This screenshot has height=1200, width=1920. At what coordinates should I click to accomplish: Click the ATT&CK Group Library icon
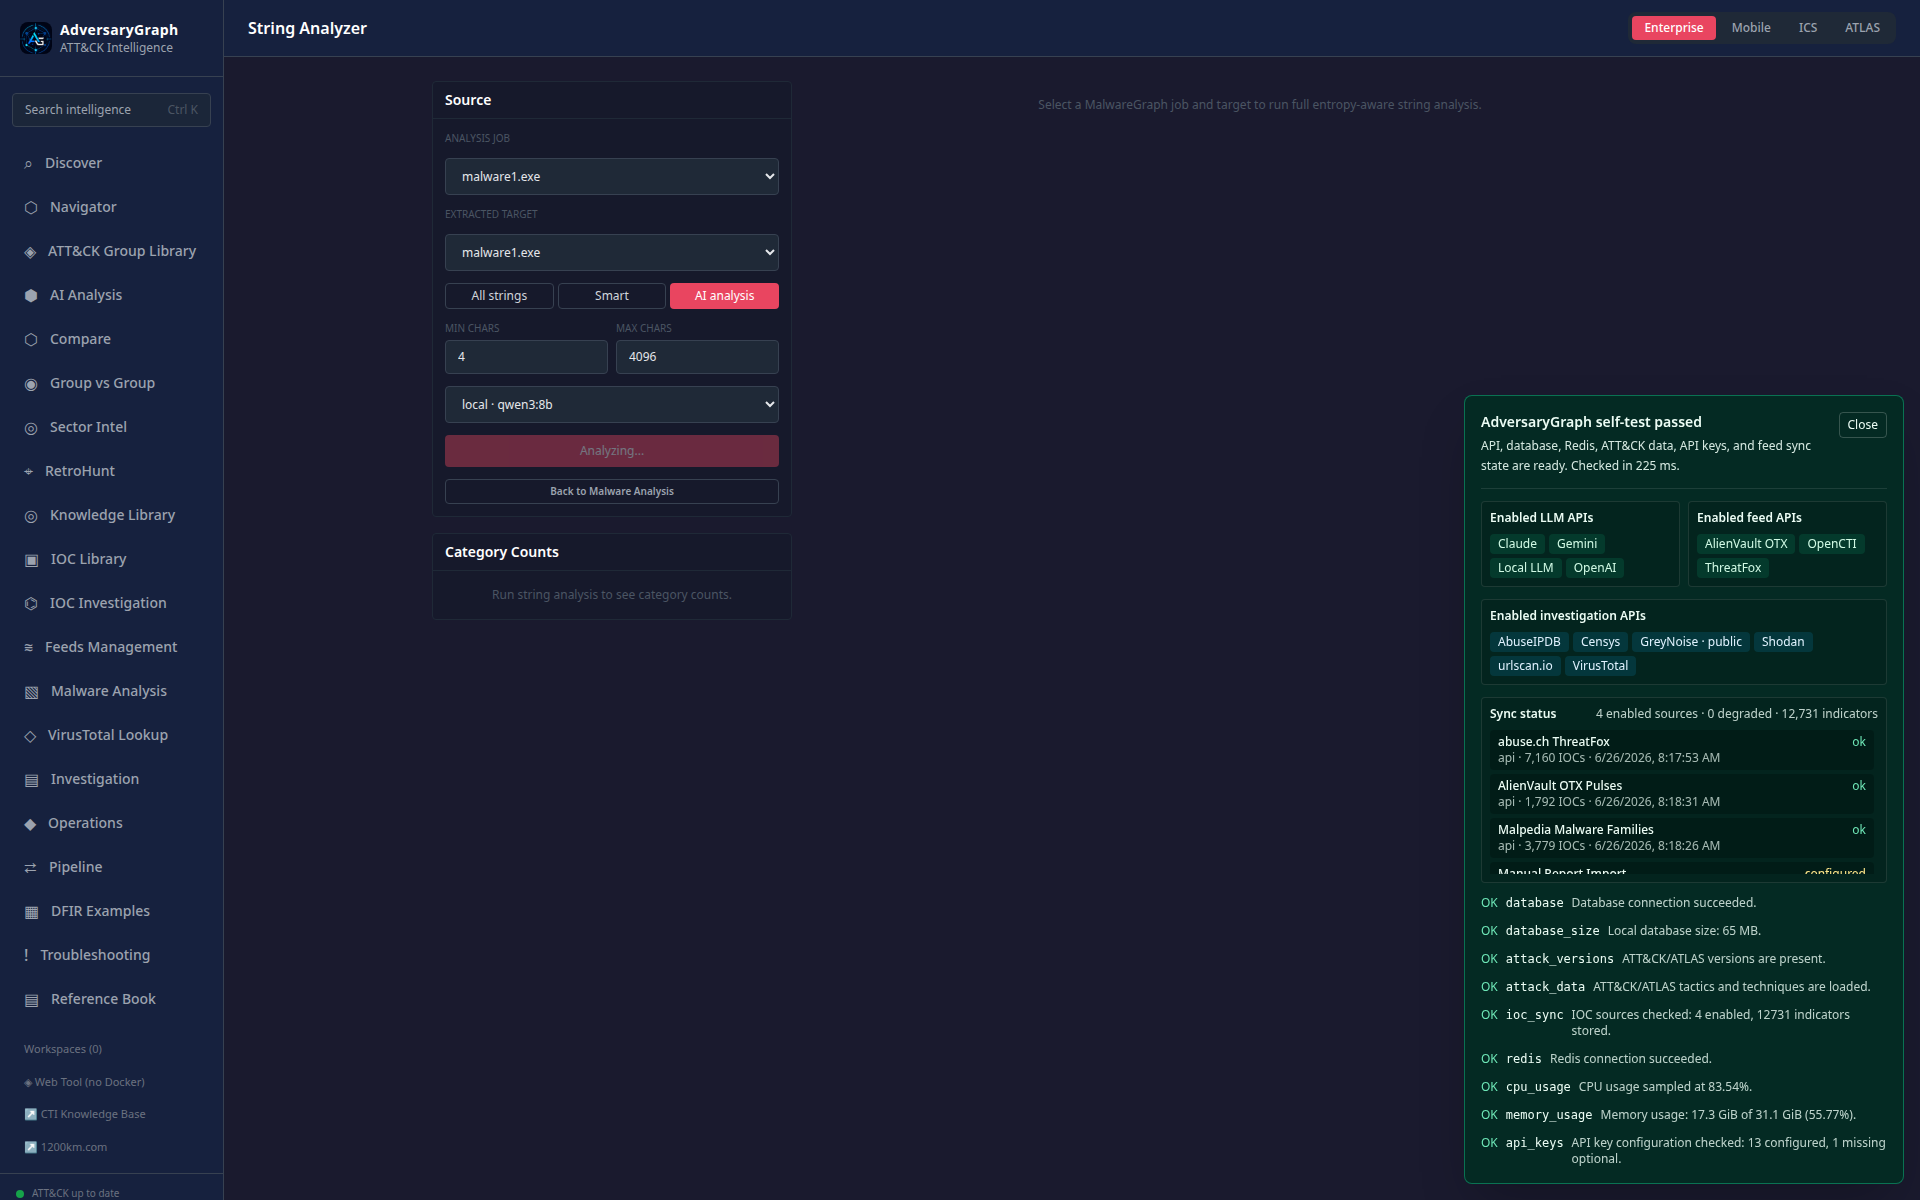[x=30, y=252]
